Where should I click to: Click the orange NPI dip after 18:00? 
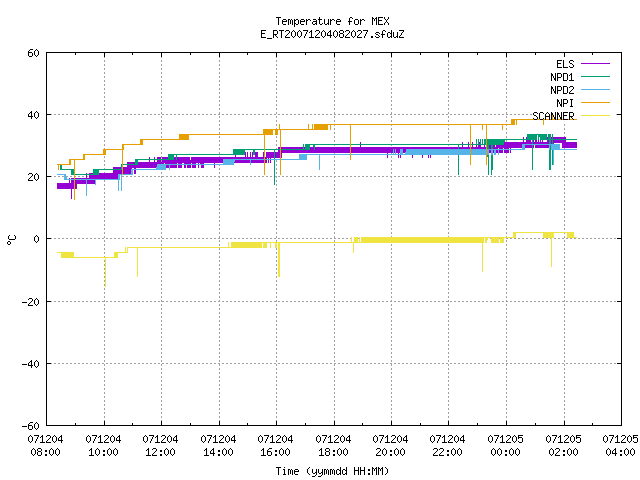(x=351, y=142)
